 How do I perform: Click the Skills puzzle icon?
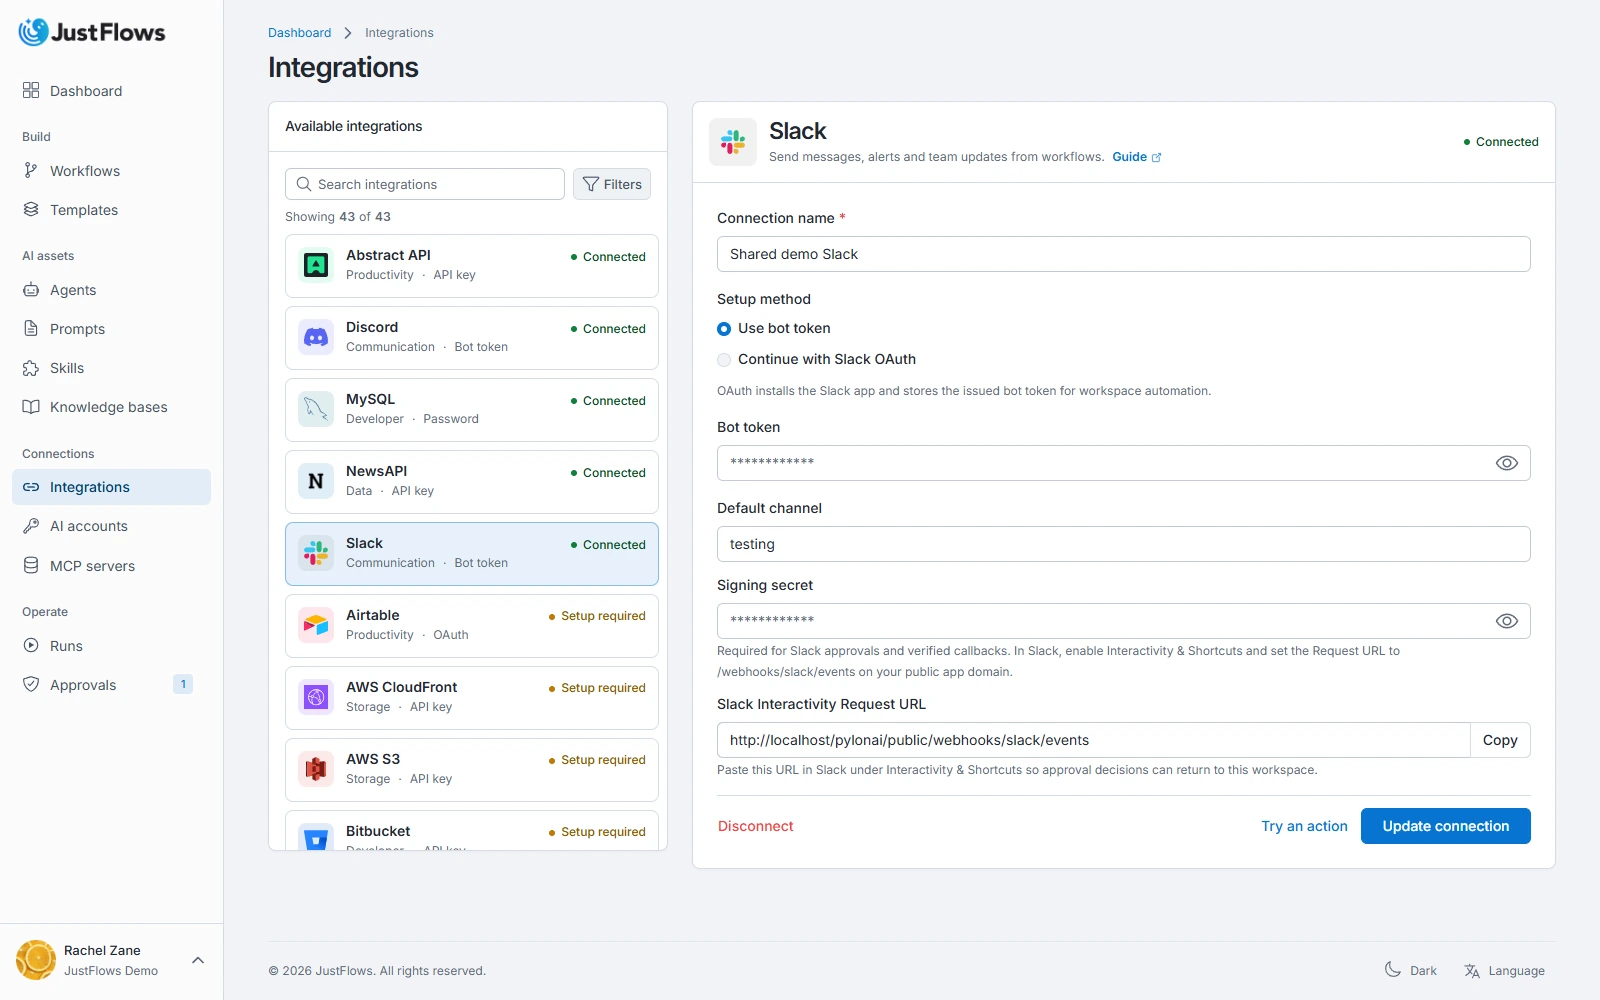pos(31,368)
